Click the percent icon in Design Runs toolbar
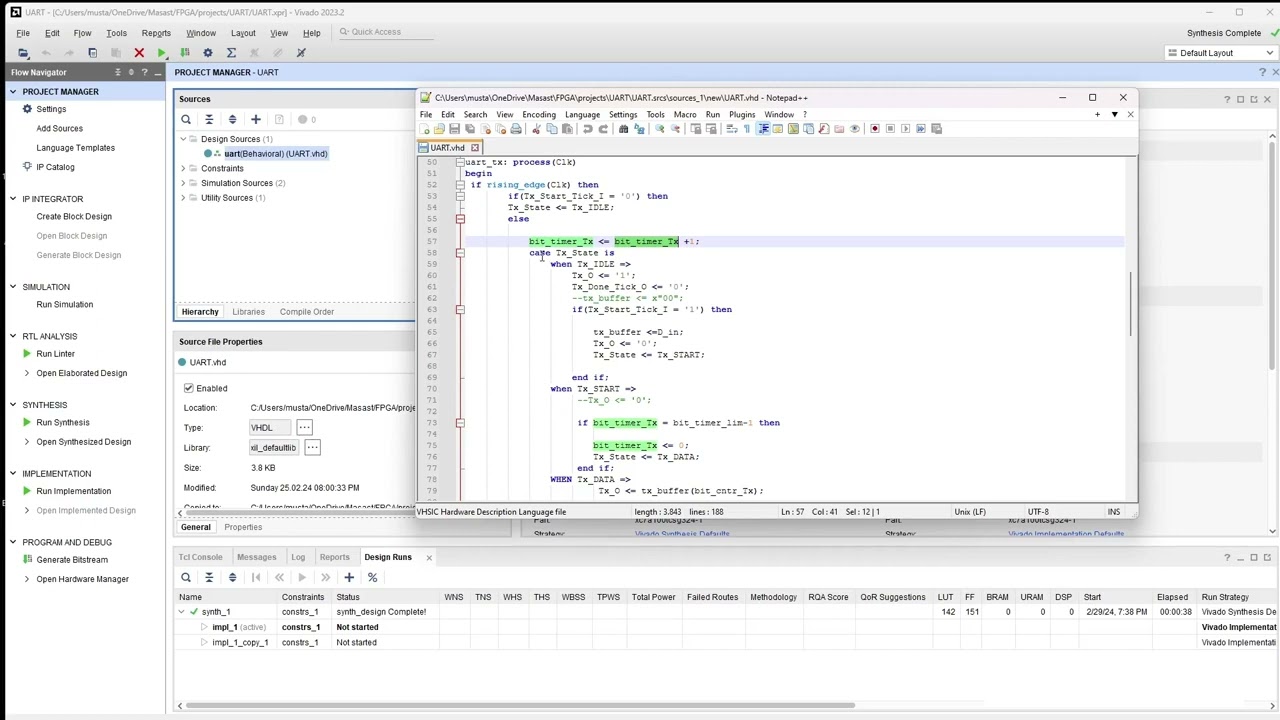 [372, 577]
